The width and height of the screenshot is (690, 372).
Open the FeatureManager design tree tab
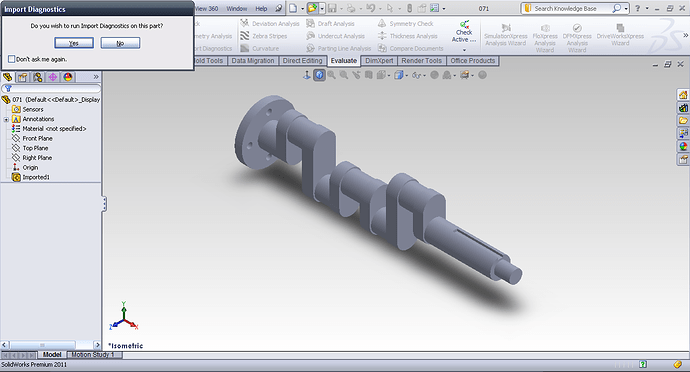7,77
